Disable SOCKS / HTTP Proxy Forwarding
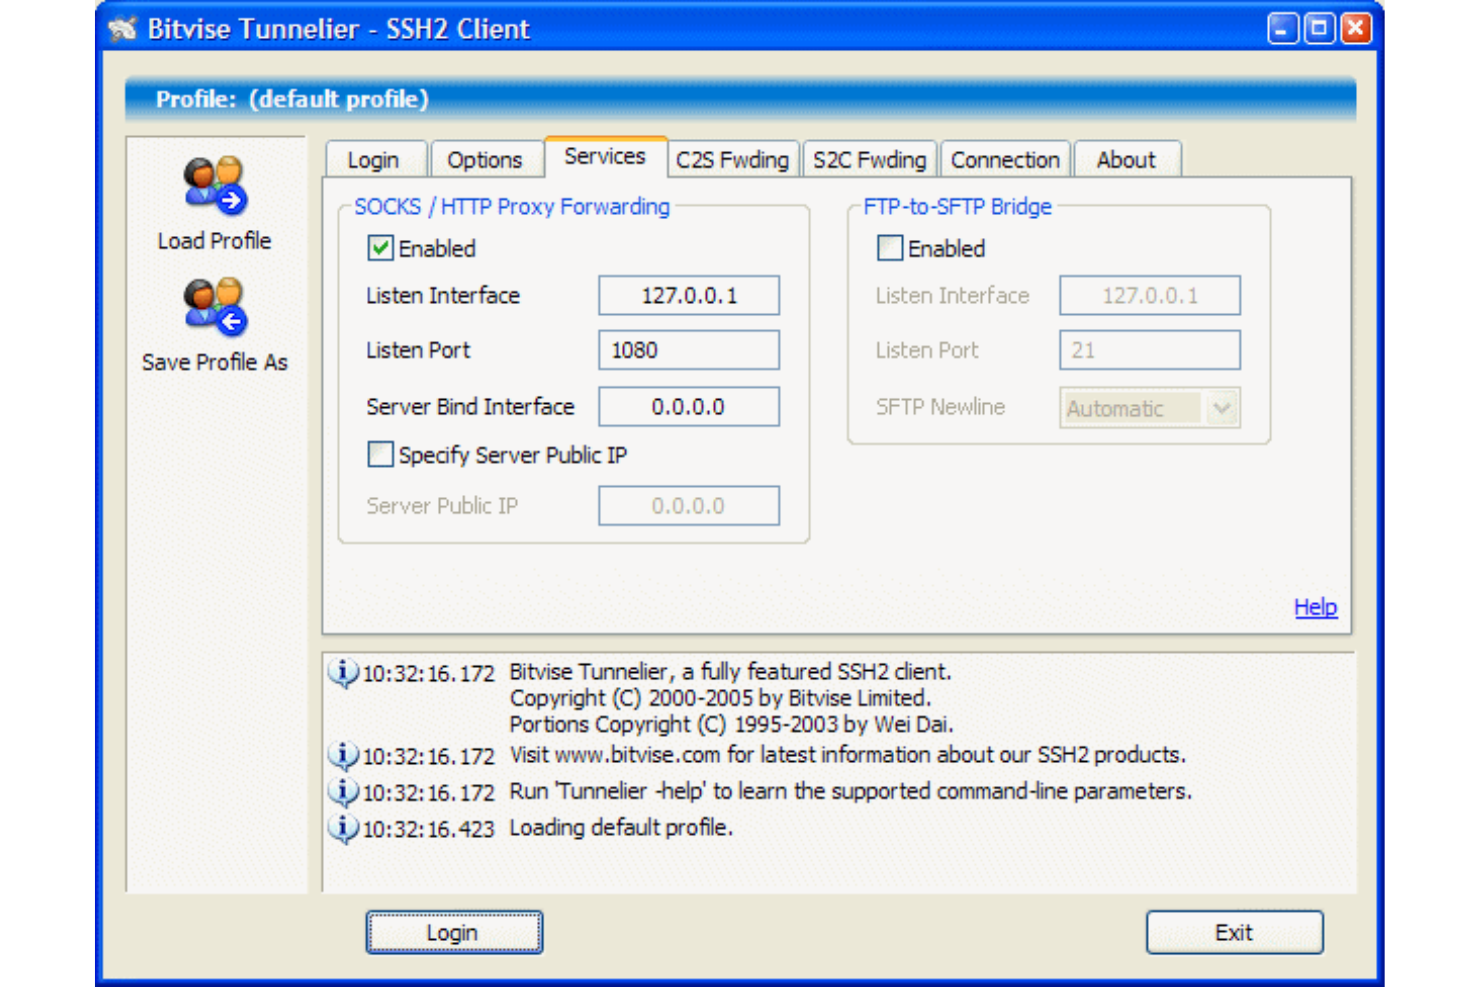The width and height of the screenshot is (1480, 987). 379,248
